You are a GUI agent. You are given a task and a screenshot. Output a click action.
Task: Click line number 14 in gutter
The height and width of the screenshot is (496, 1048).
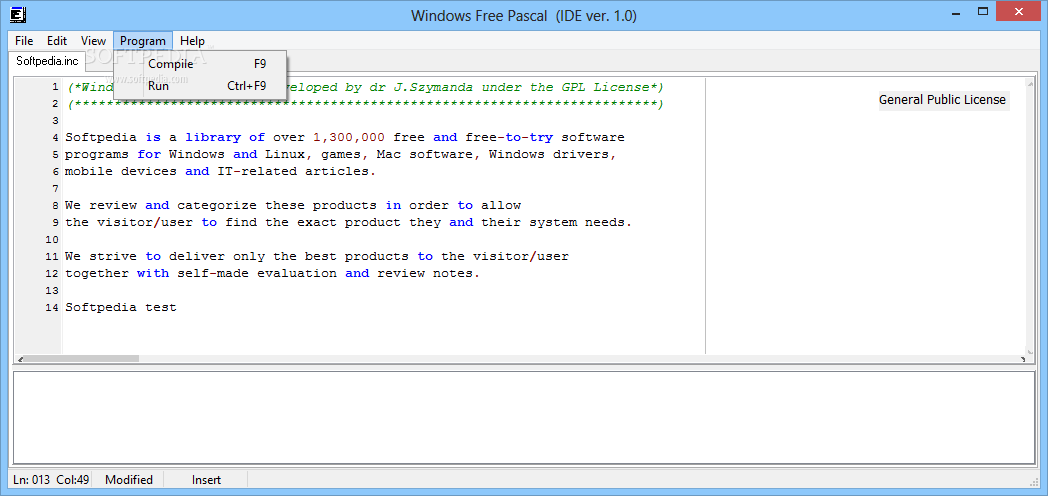point(52,307)
